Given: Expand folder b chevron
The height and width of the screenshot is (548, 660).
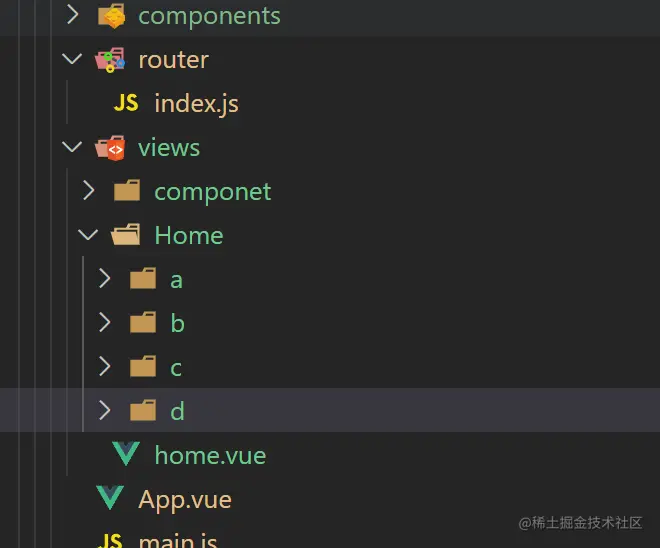Looking at the screenshot, I should click(104, 322).
